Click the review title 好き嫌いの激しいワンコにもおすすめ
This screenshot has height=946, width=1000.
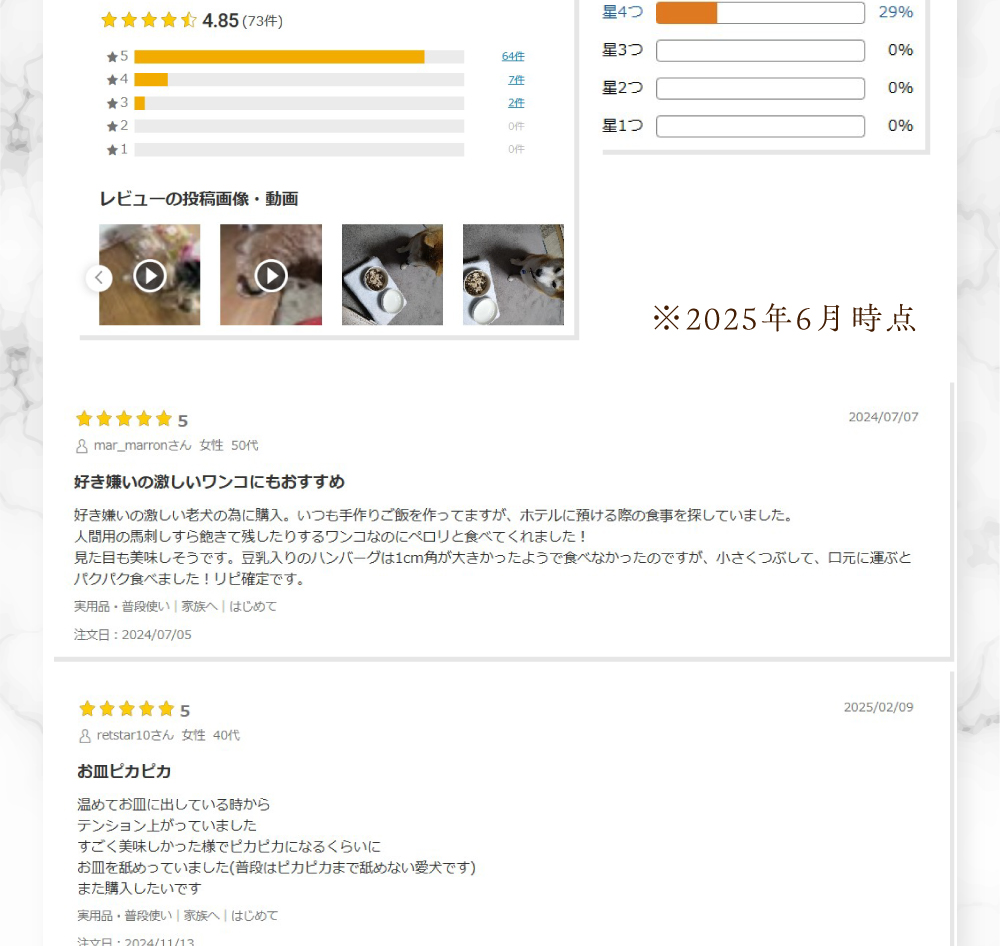[x=209, y=482]
